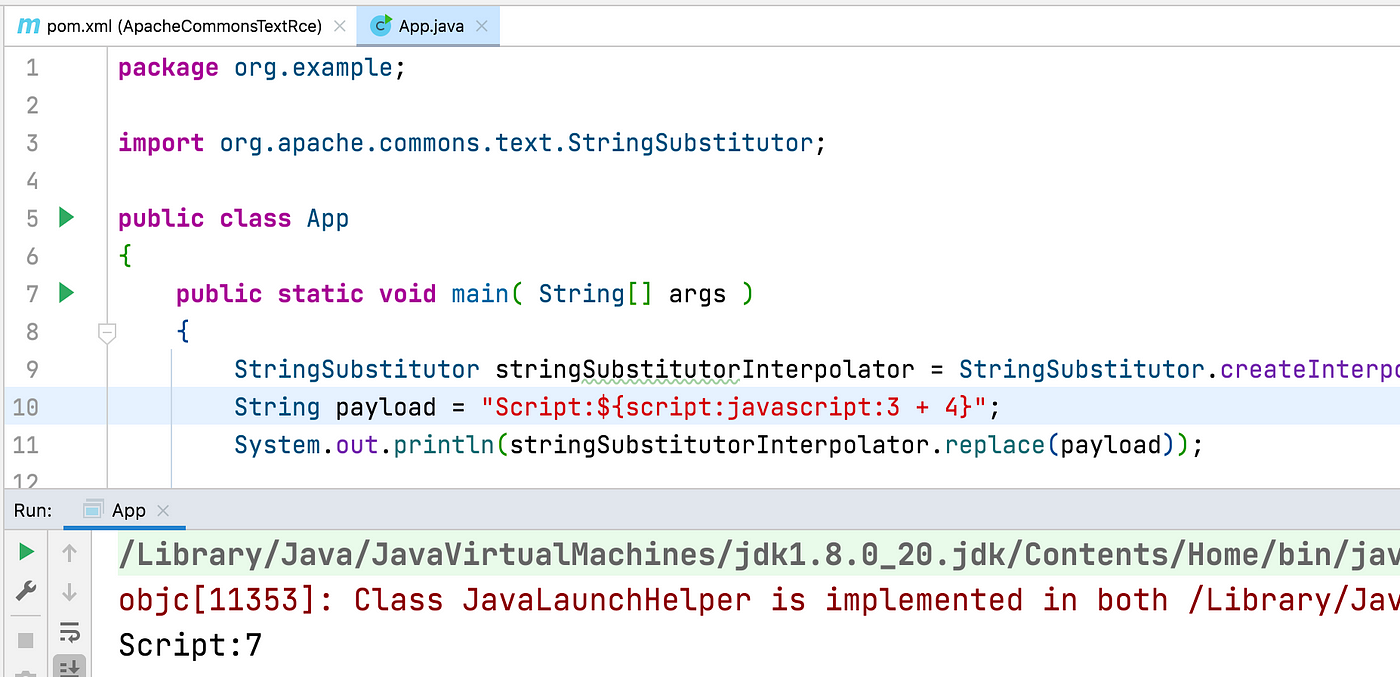This screenshot has height=677, width=1400.
Task: Jump to previous stack trace with up arrow
Action: (x=69, y=552)
